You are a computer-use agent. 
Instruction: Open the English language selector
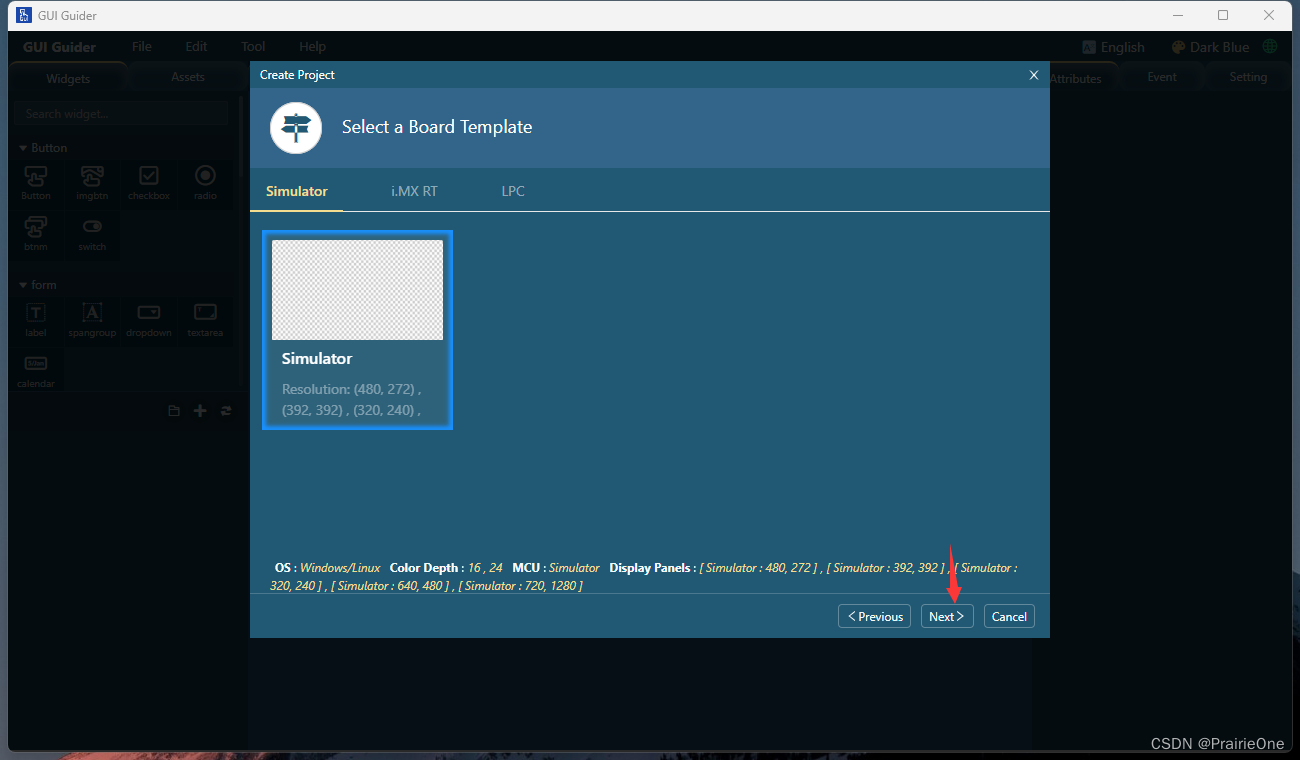[1113, 47]
